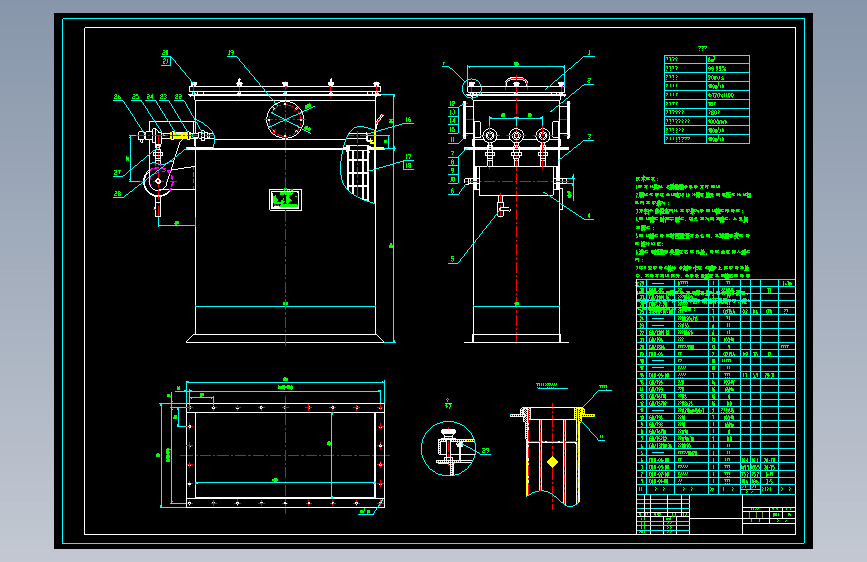867x562 pixels.
Task: Select the cyan detail circle at the side view top corner
Action: point(472,87)
